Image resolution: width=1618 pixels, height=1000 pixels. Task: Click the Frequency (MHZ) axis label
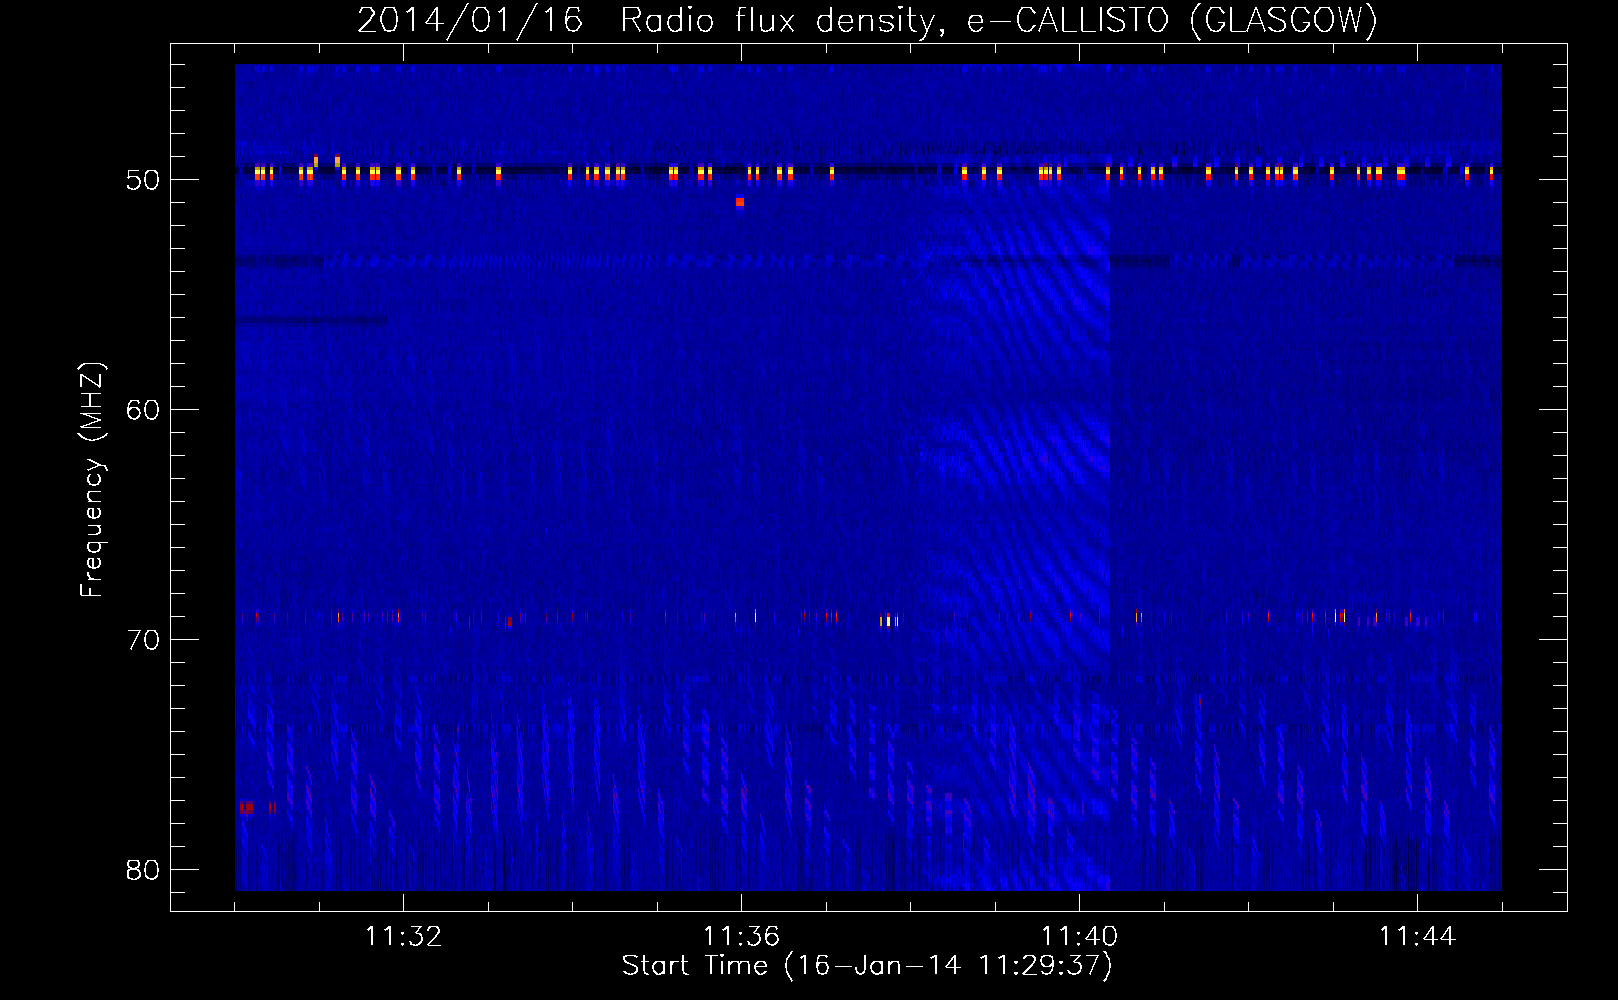pos(92,480)
